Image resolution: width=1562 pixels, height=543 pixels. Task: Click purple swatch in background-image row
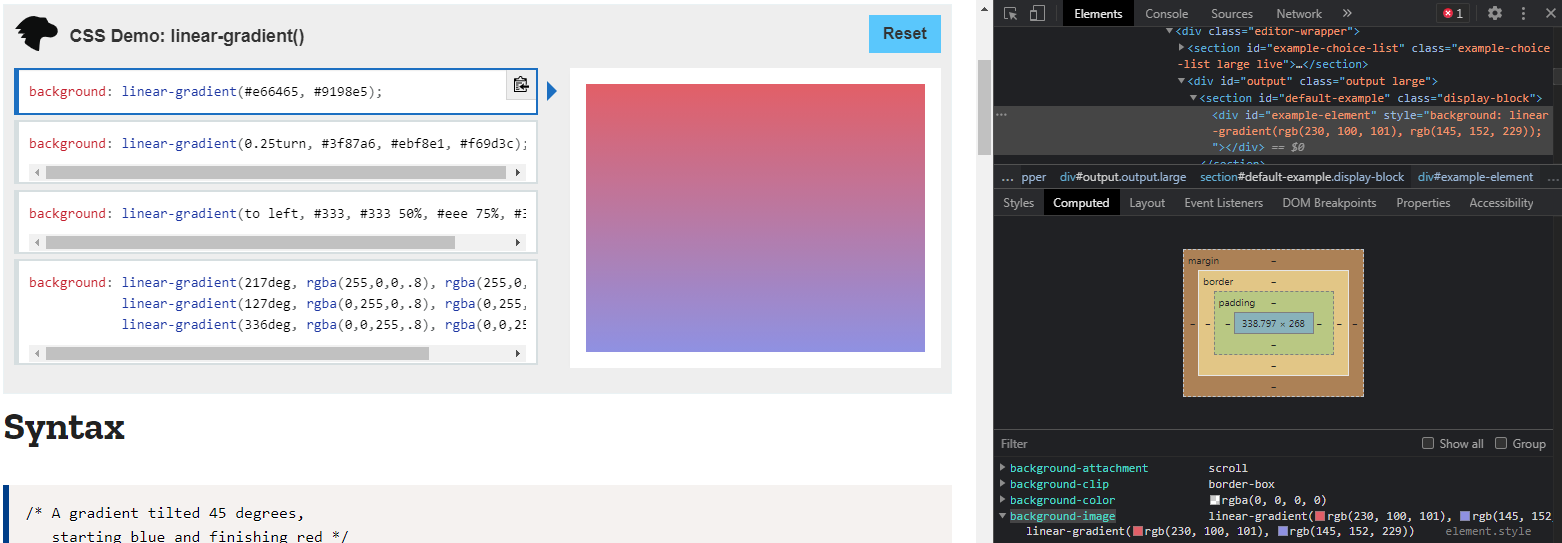pos(1465,516)
